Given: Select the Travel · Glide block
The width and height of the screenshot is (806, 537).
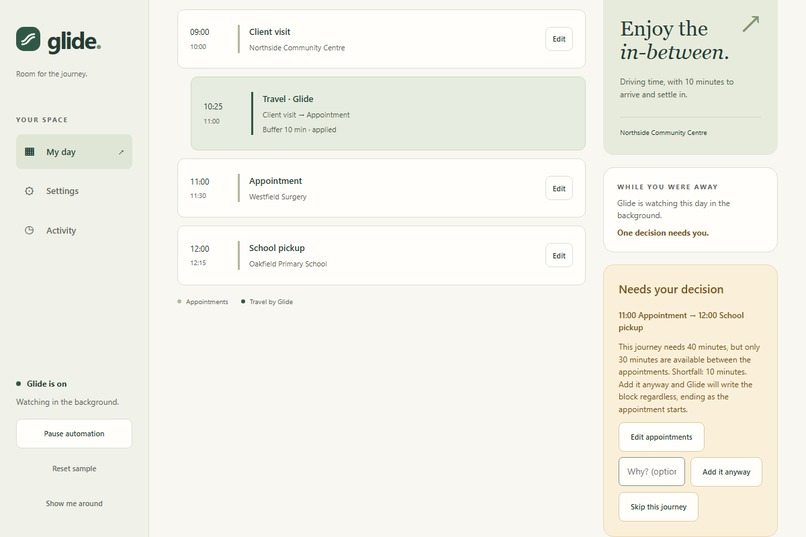Looking at the screenshot, I should tap(388, 114).
